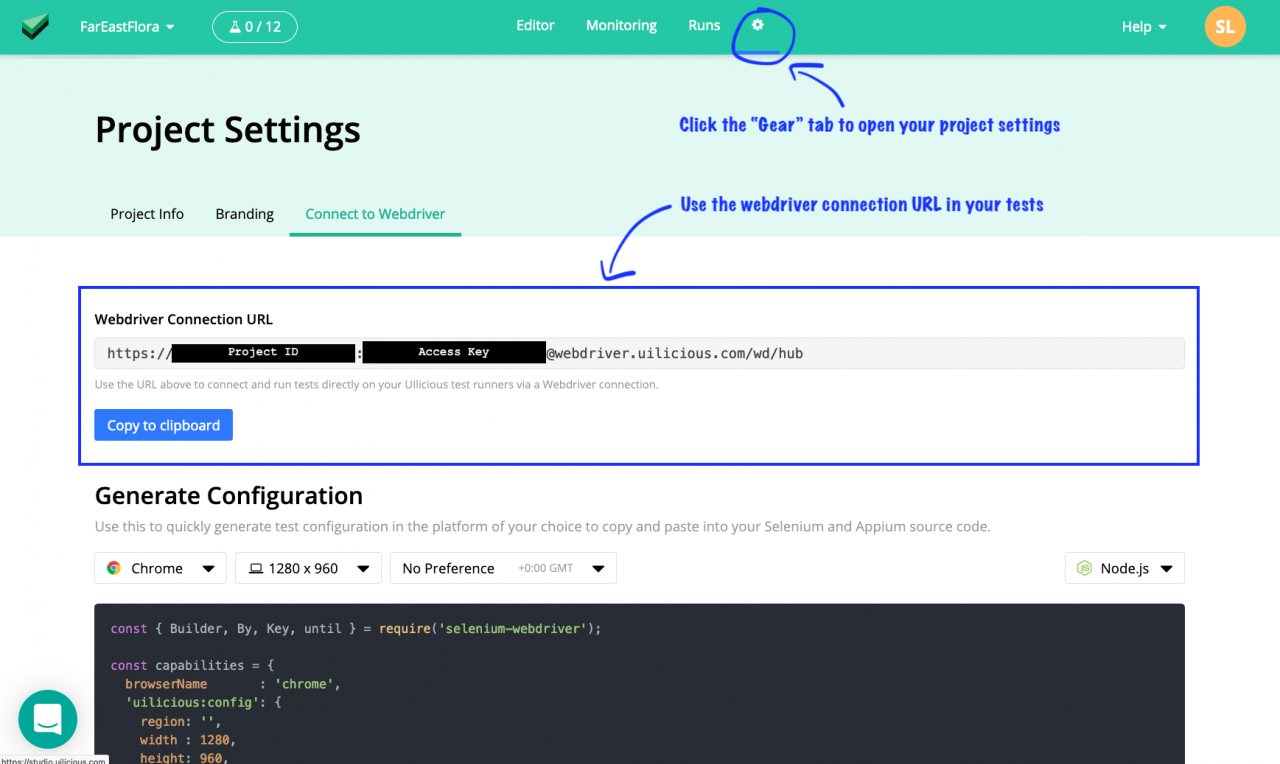Viewport: 1280px width, 764px height.
Task: Navigate to the Monitoring page
Action: point(620,25)
